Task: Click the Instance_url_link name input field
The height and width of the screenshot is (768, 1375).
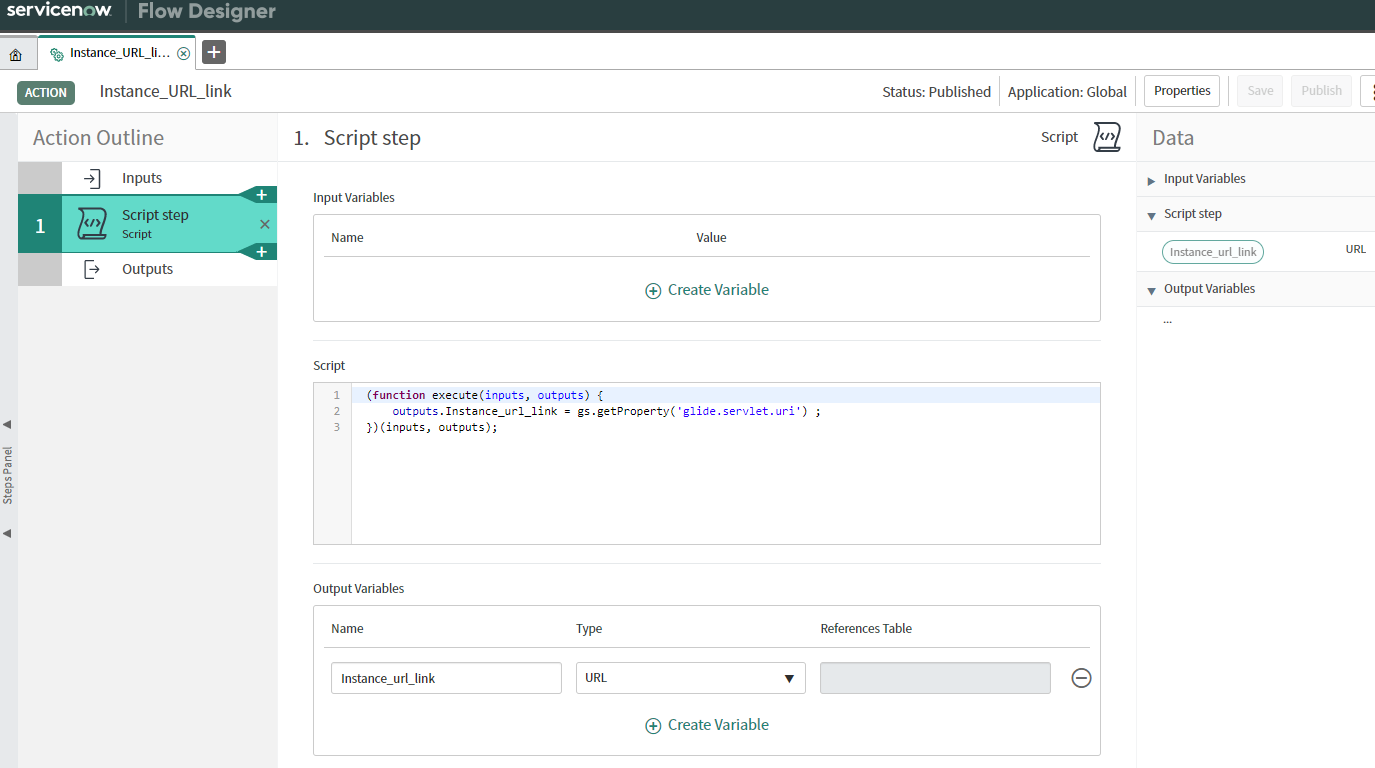Action: point(446,678)
